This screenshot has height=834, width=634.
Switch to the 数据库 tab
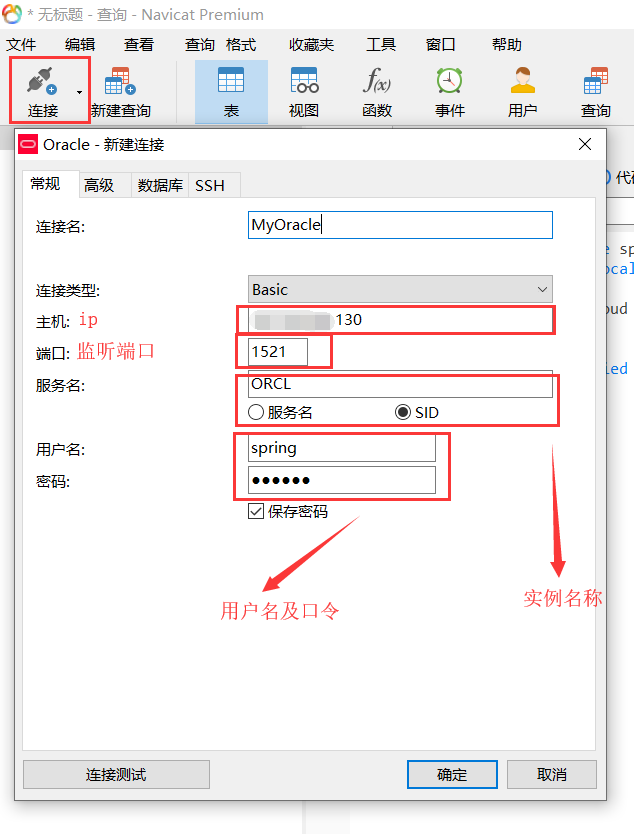160,185
